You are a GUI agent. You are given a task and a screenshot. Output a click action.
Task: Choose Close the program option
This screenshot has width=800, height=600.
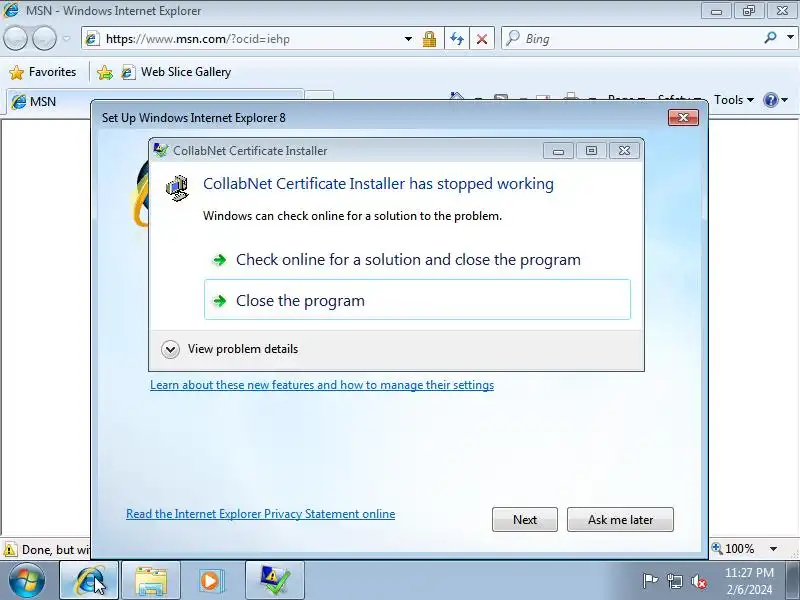[x=417, y=300]
